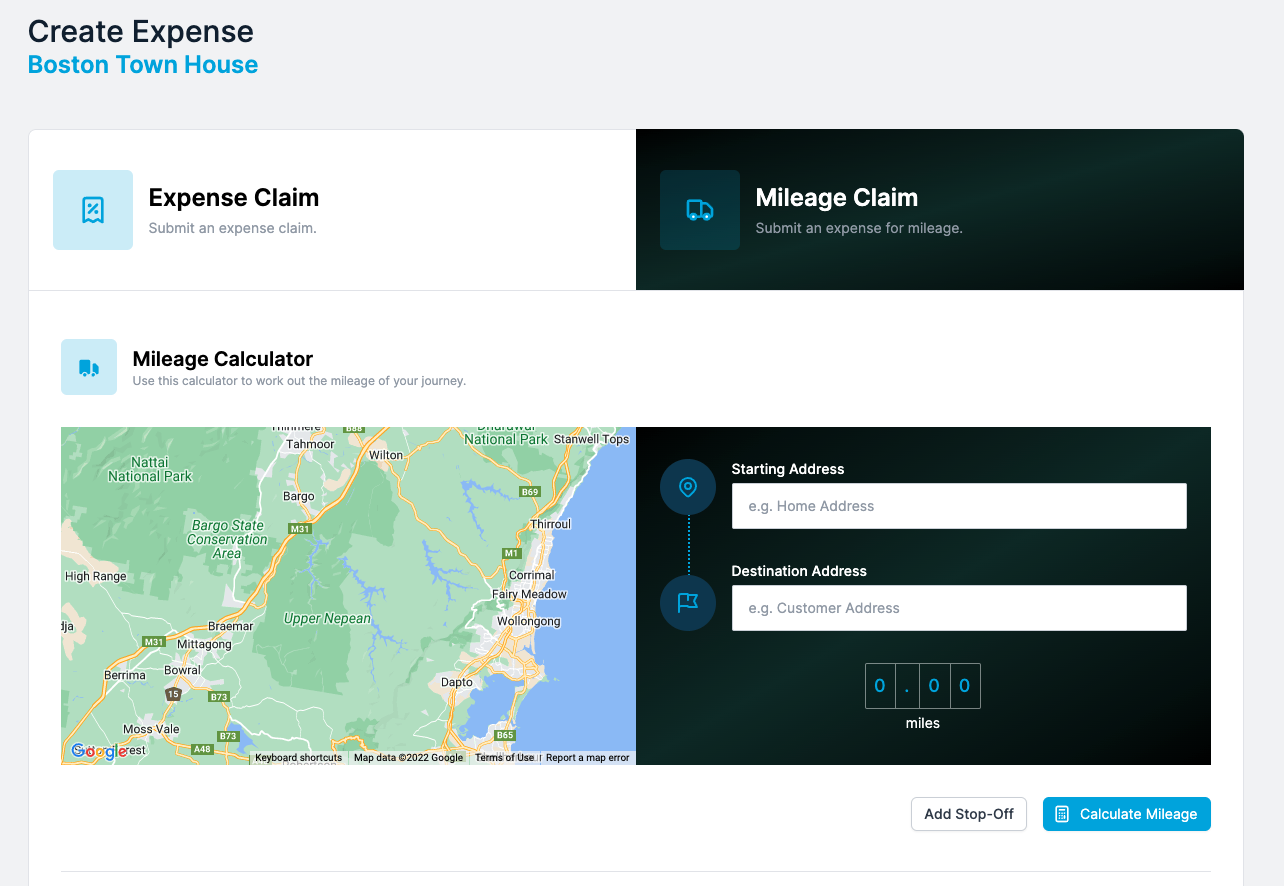
Task: Click the Braemar map label
Action: pos(231,626)
